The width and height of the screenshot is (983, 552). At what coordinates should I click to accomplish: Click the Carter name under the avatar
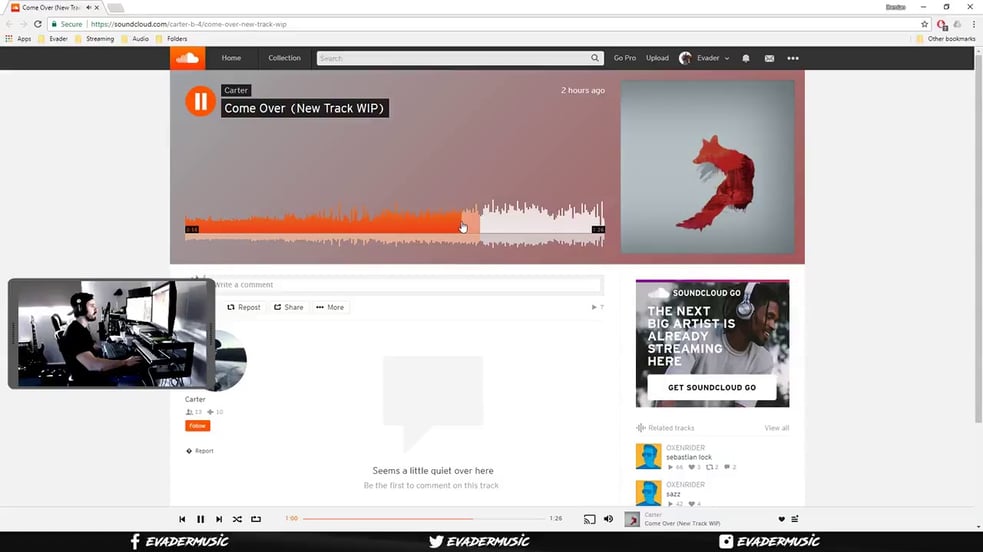tap(195, 399)
